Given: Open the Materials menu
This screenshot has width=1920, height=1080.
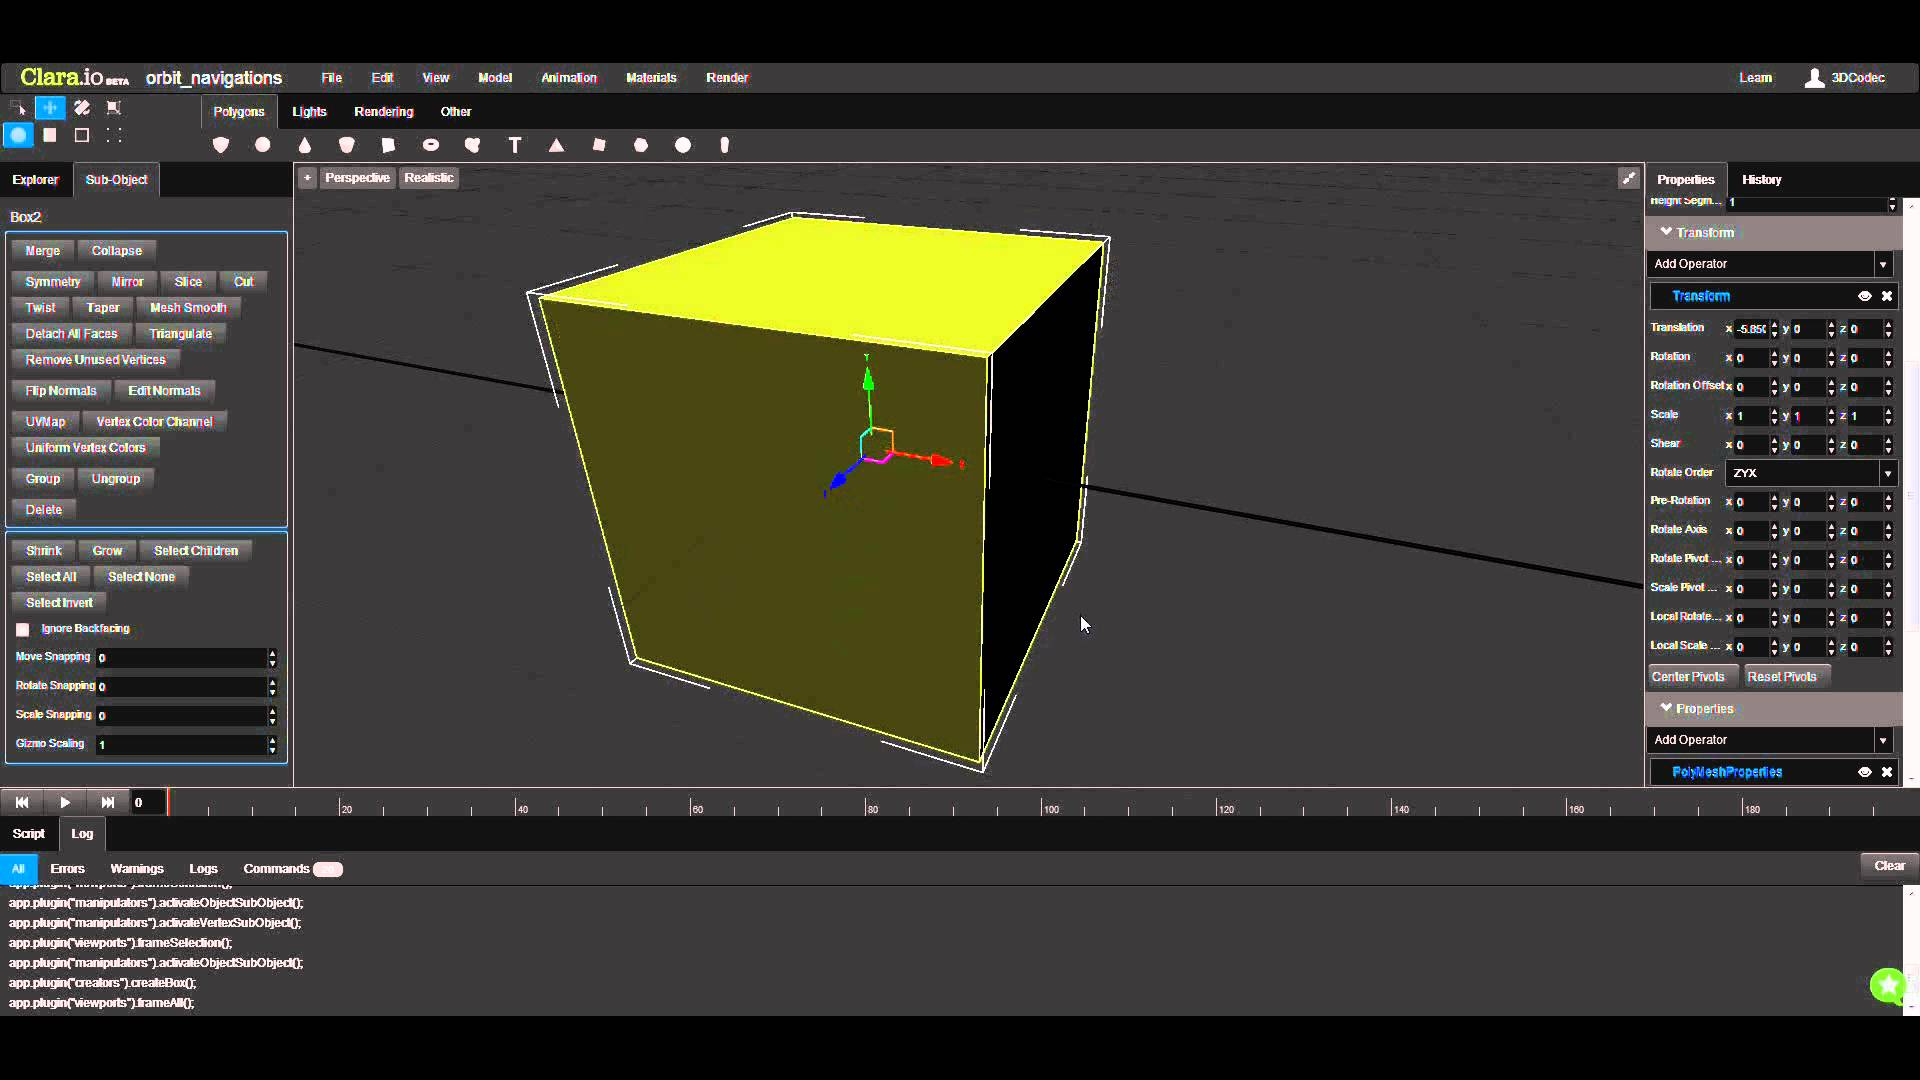Looking at the screenshot, I should (x=651, y=78).
